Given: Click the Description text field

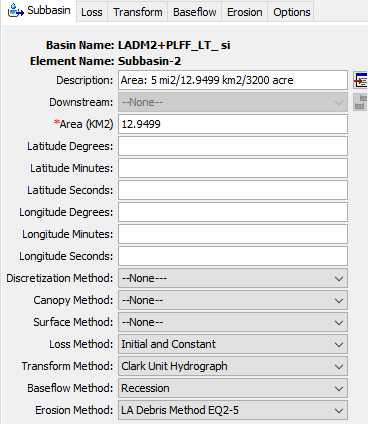Looking at the screenshot, I should pyautogui.click(x=233, y=80).
